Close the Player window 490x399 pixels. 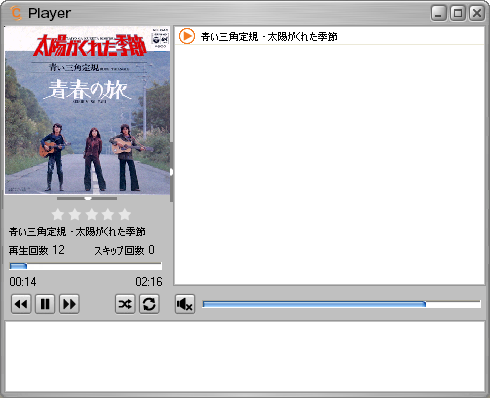click(x=477, y=13)
